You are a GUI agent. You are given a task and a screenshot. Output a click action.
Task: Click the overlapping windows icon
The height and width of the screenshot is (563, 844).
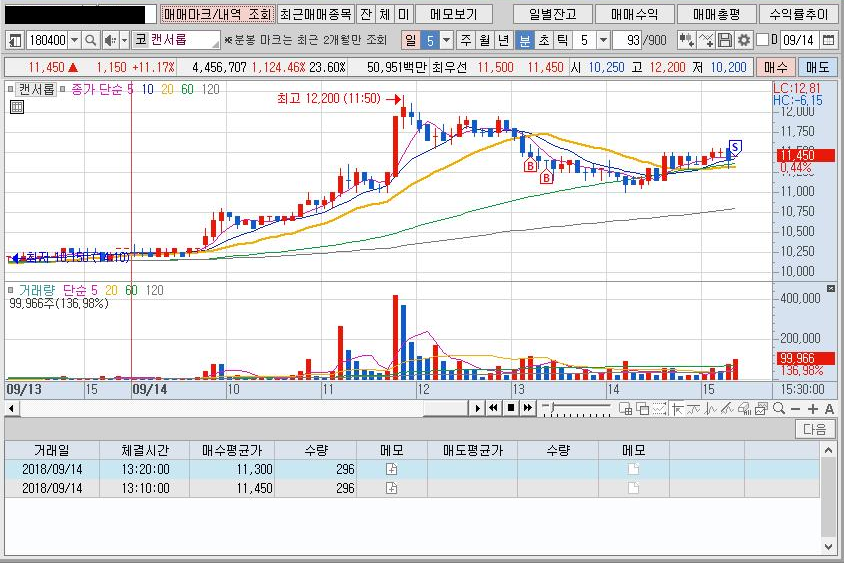point(643,409)
